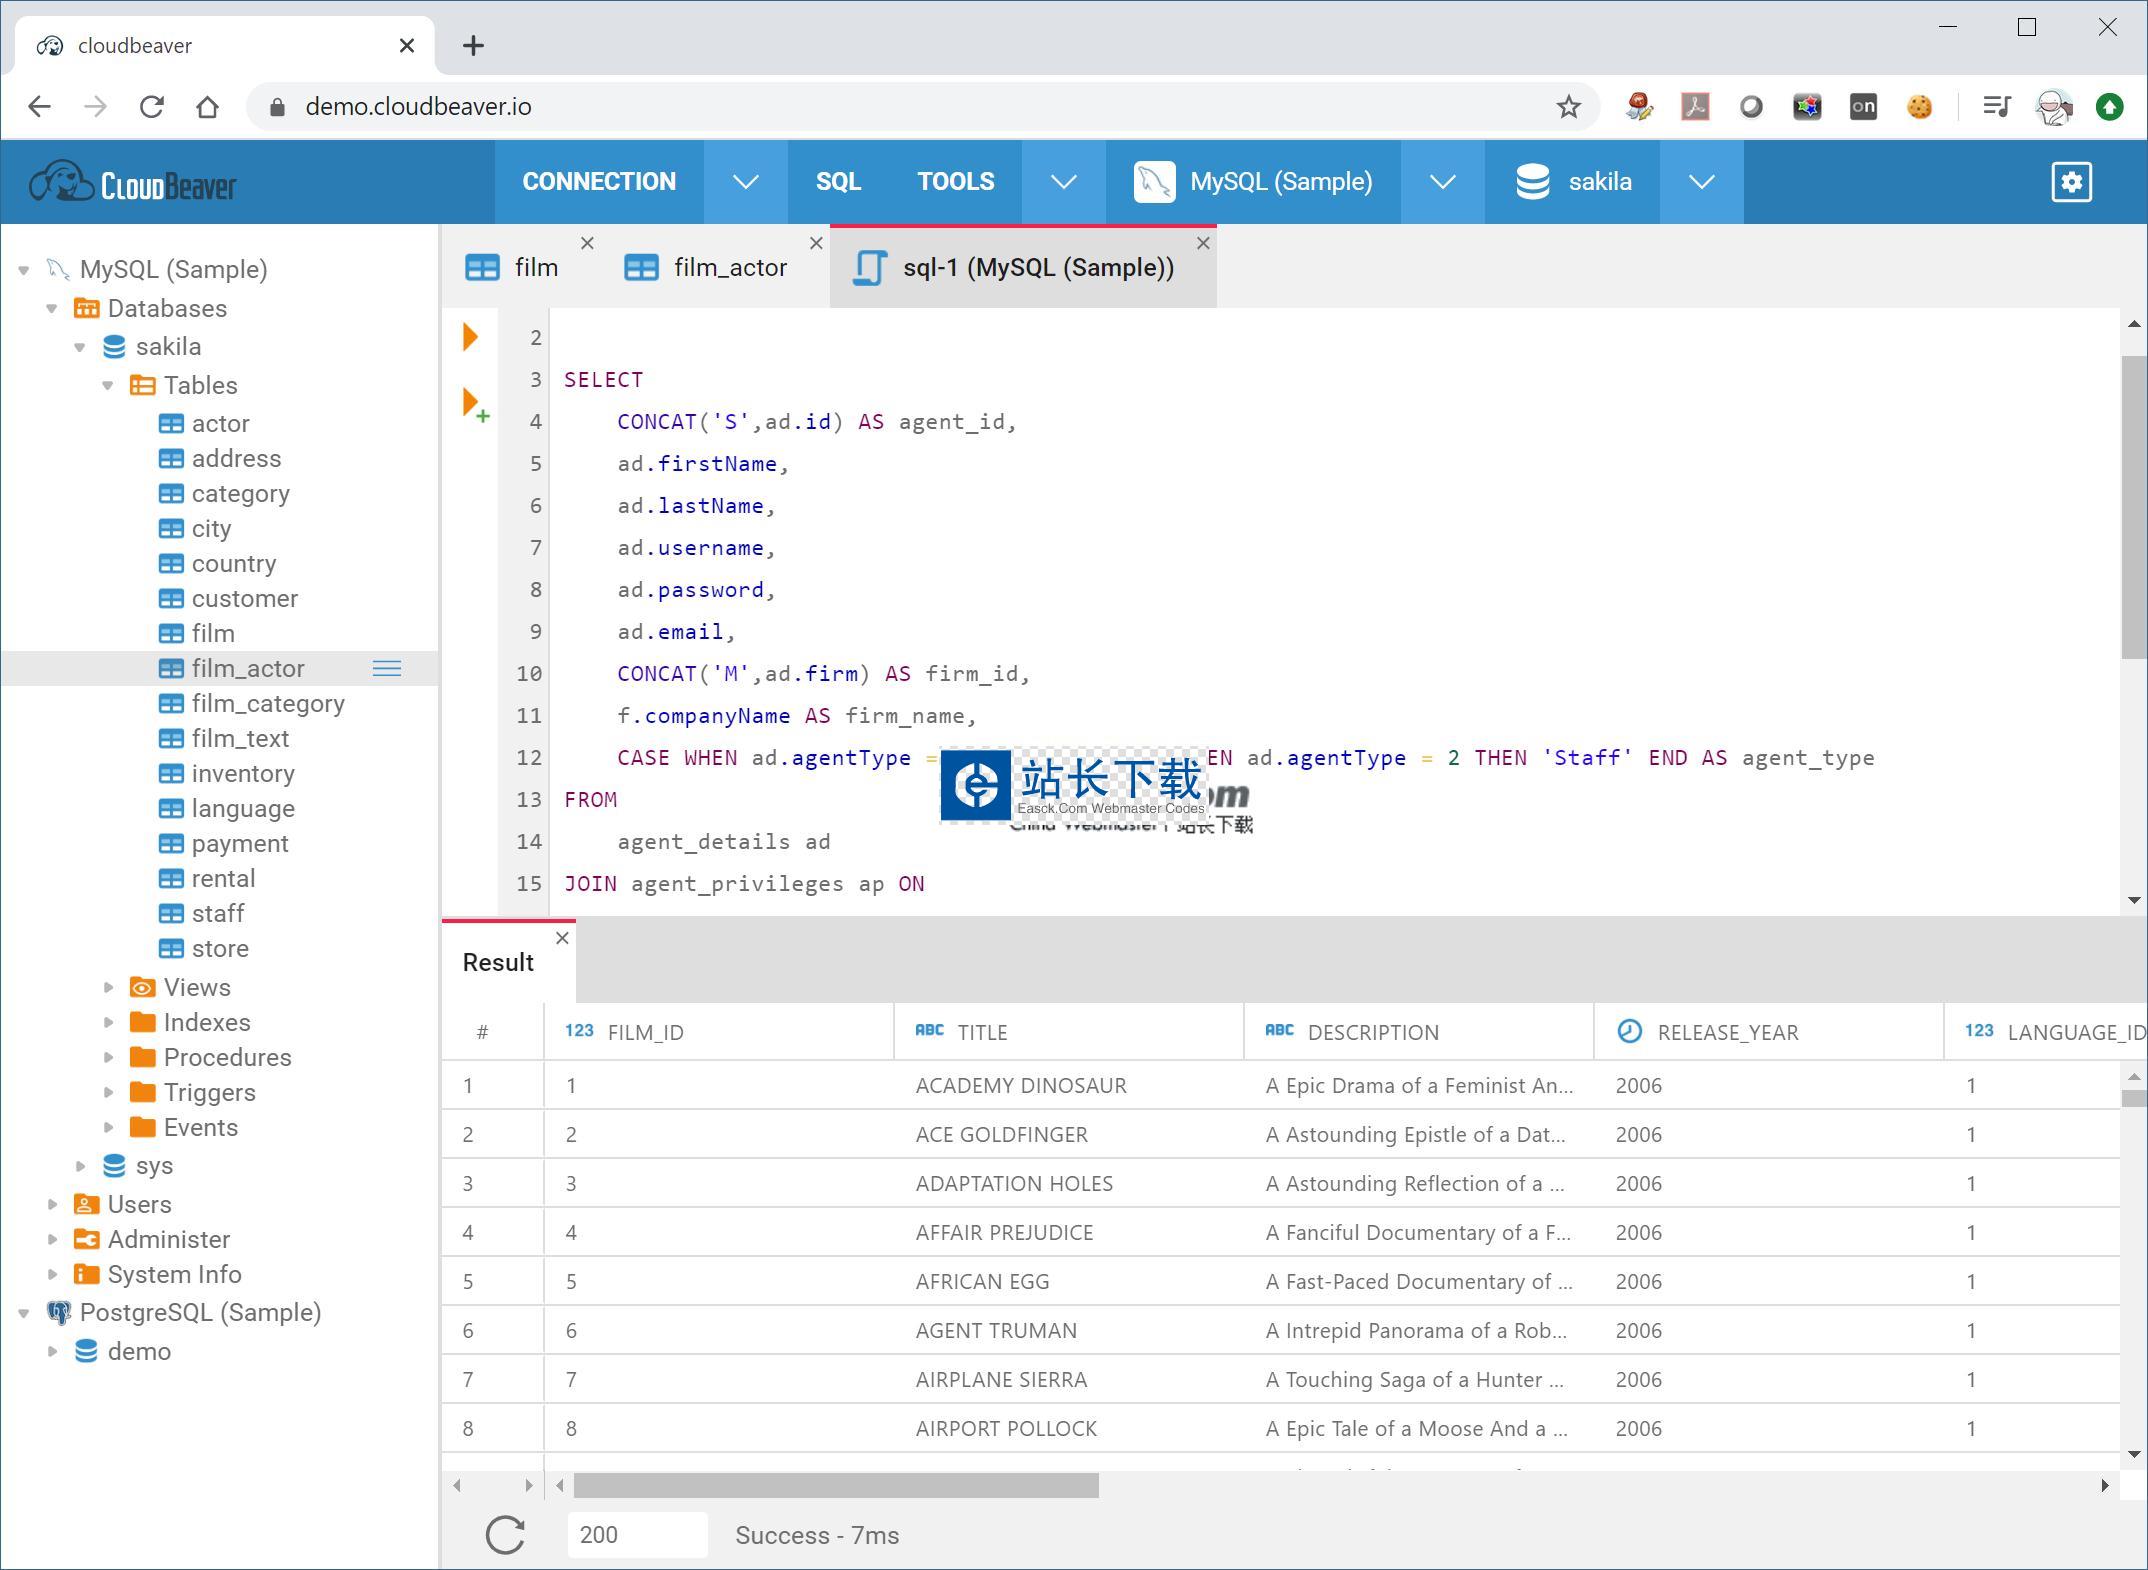Execute the query in a new result tab
Screen dimensions: 2148x1570
tap(473, 404)
